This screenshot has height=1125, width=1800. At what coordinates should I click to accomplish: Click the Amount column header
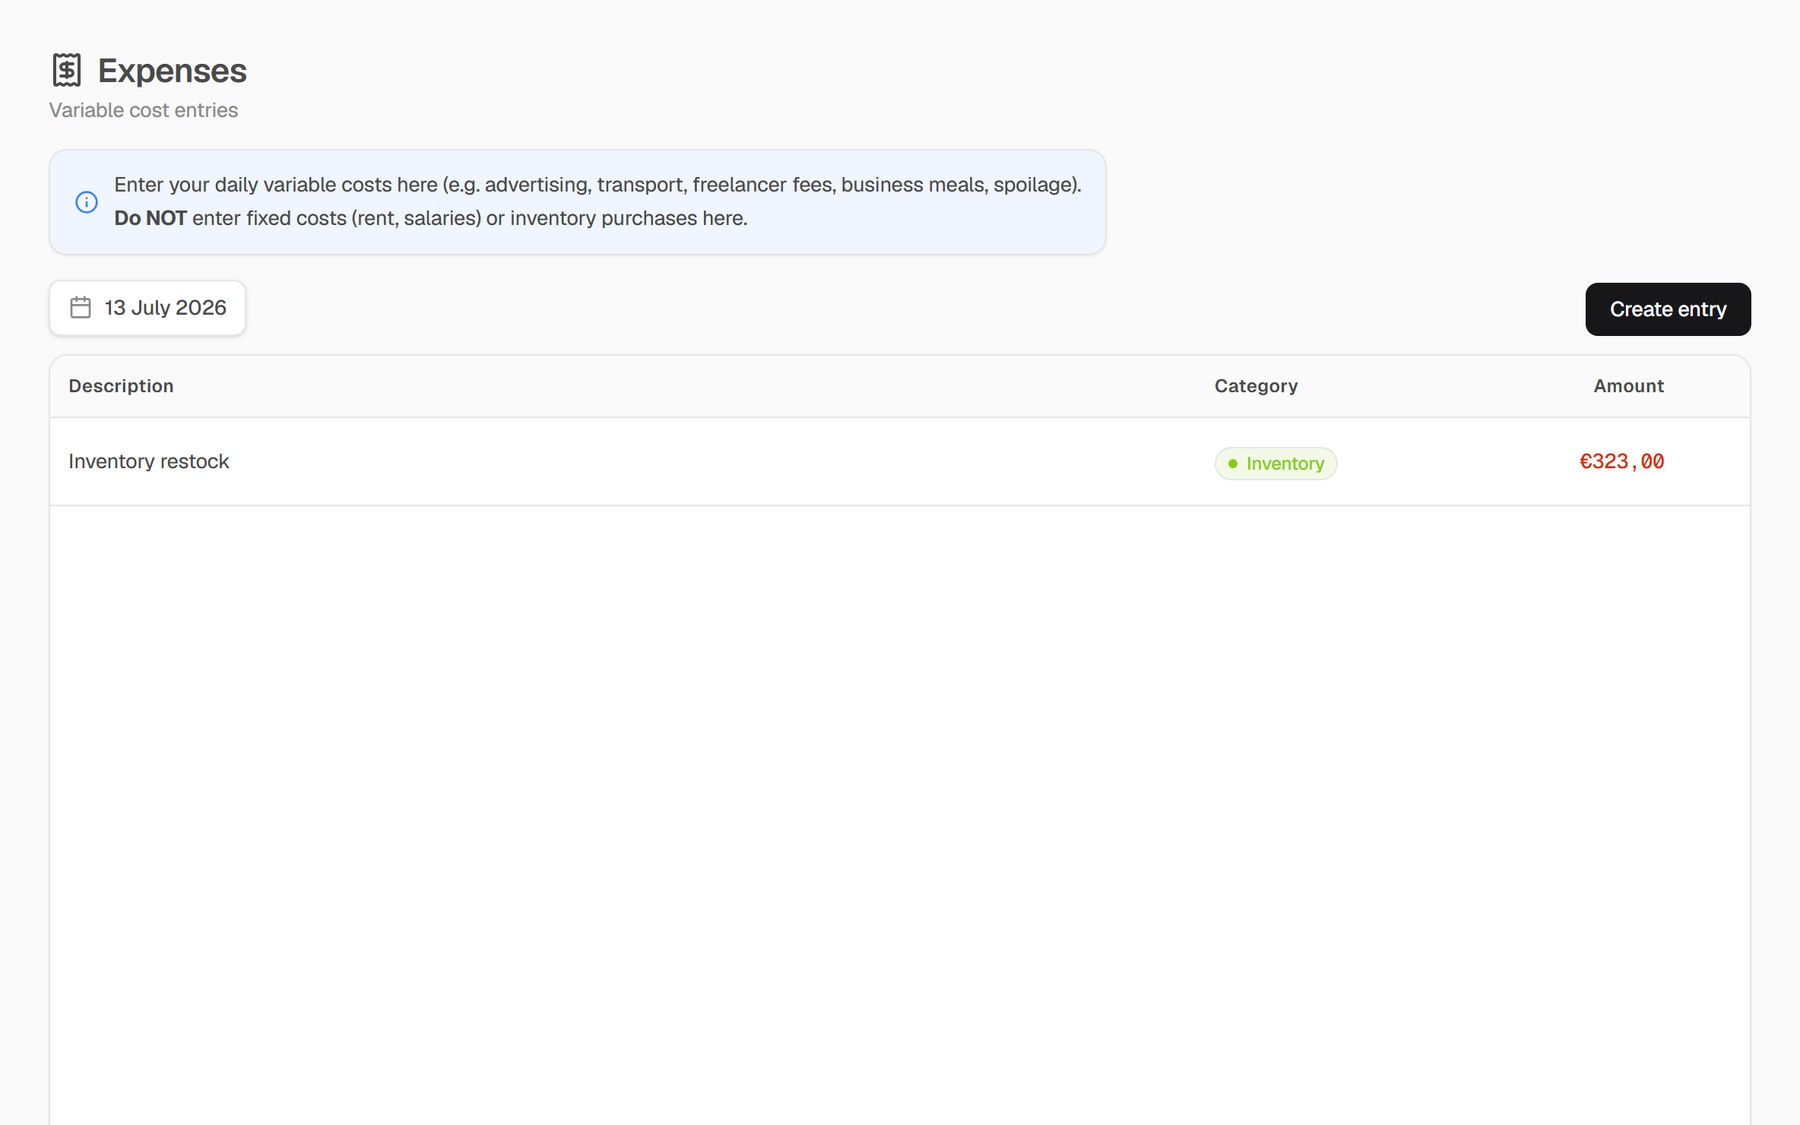[x=1628, y=386]
